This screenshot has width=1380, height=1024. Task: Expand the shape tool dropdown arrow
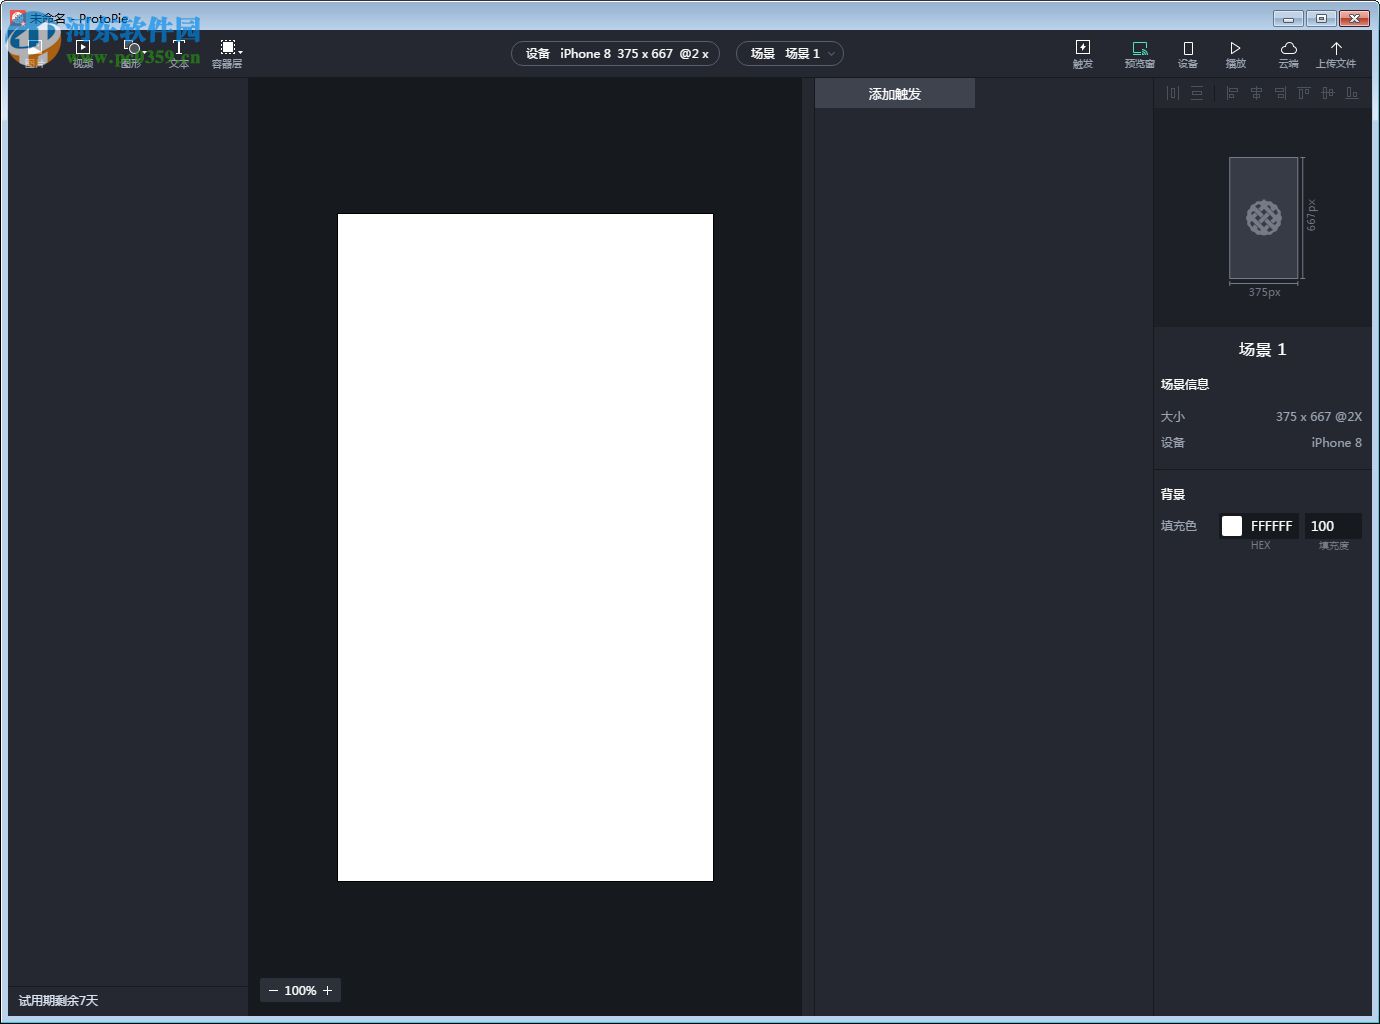[x=144, y=50]
